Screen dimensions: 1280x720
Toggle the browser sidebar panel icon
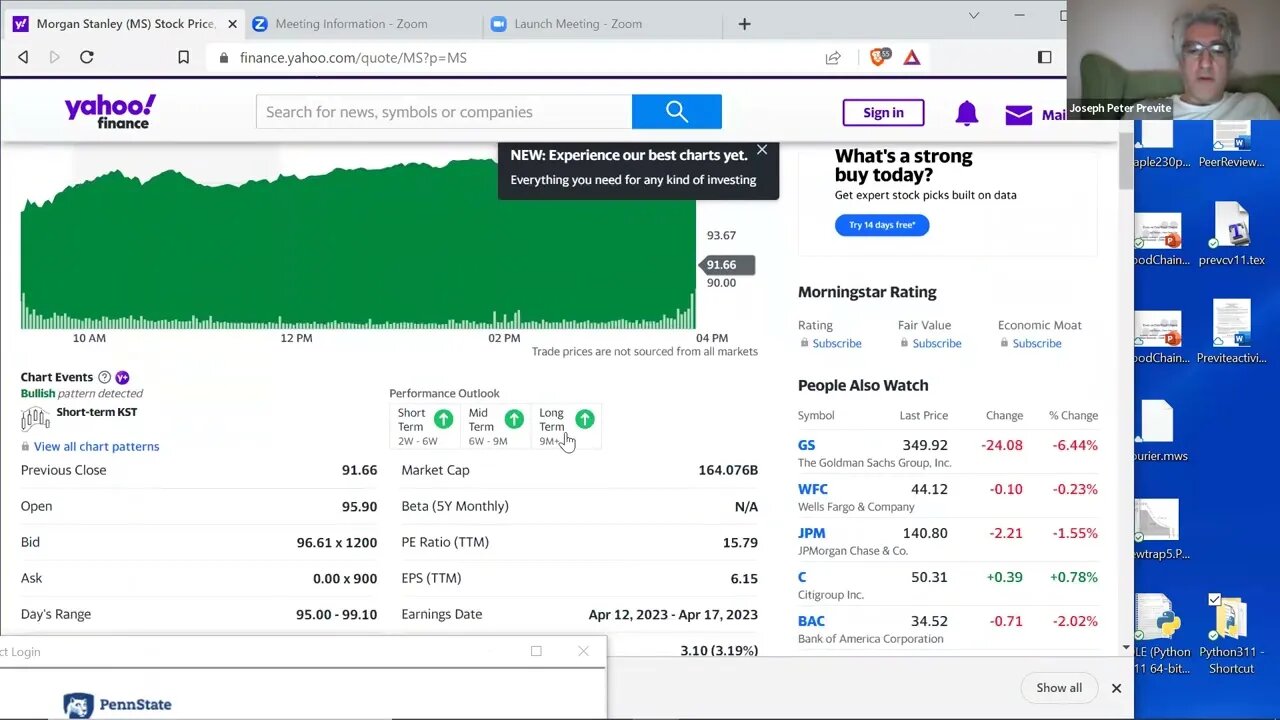[1044, 58]
